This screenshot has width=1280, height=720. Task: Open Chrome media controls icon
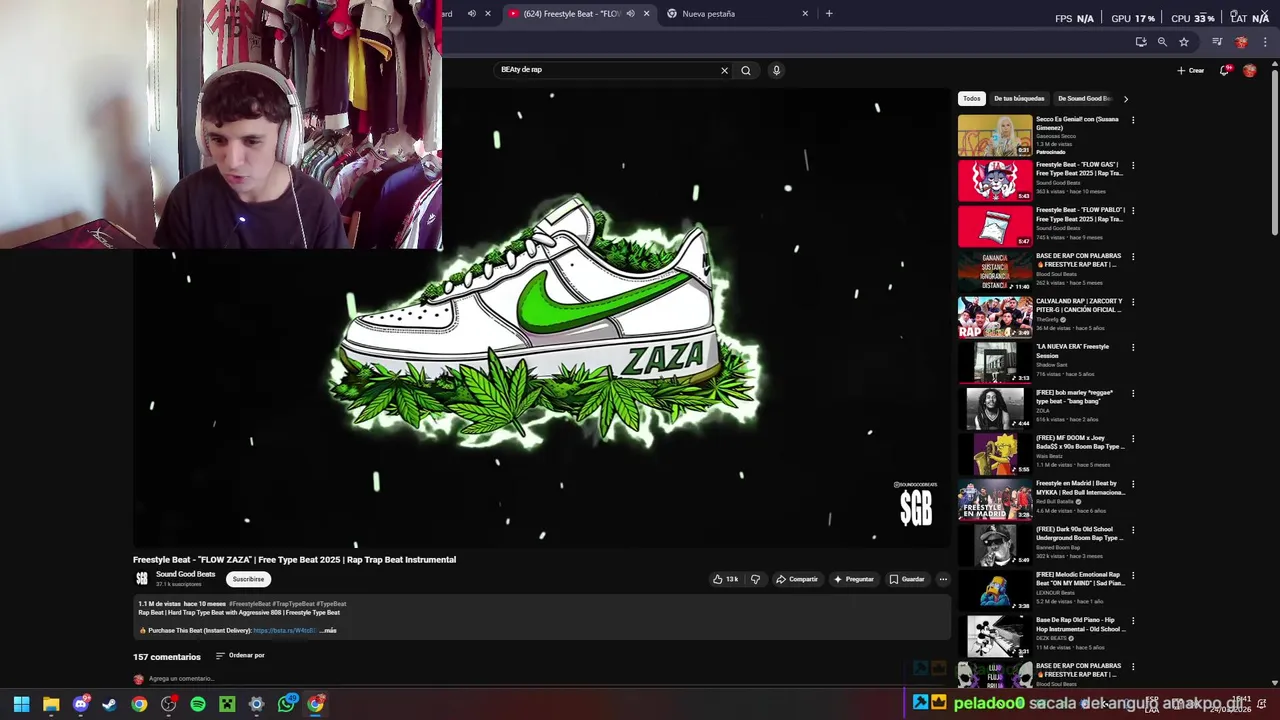[1217, 42]
